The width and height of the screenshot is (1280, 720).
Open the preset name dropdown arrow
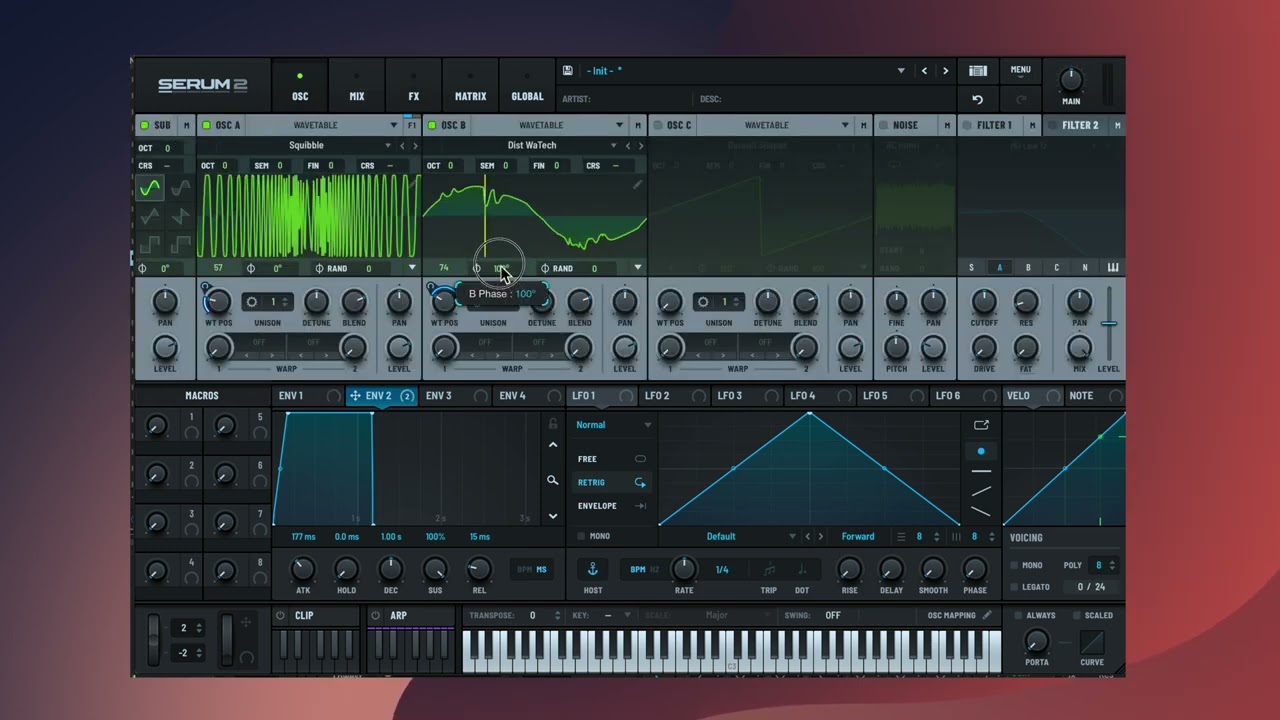[901, 71]
